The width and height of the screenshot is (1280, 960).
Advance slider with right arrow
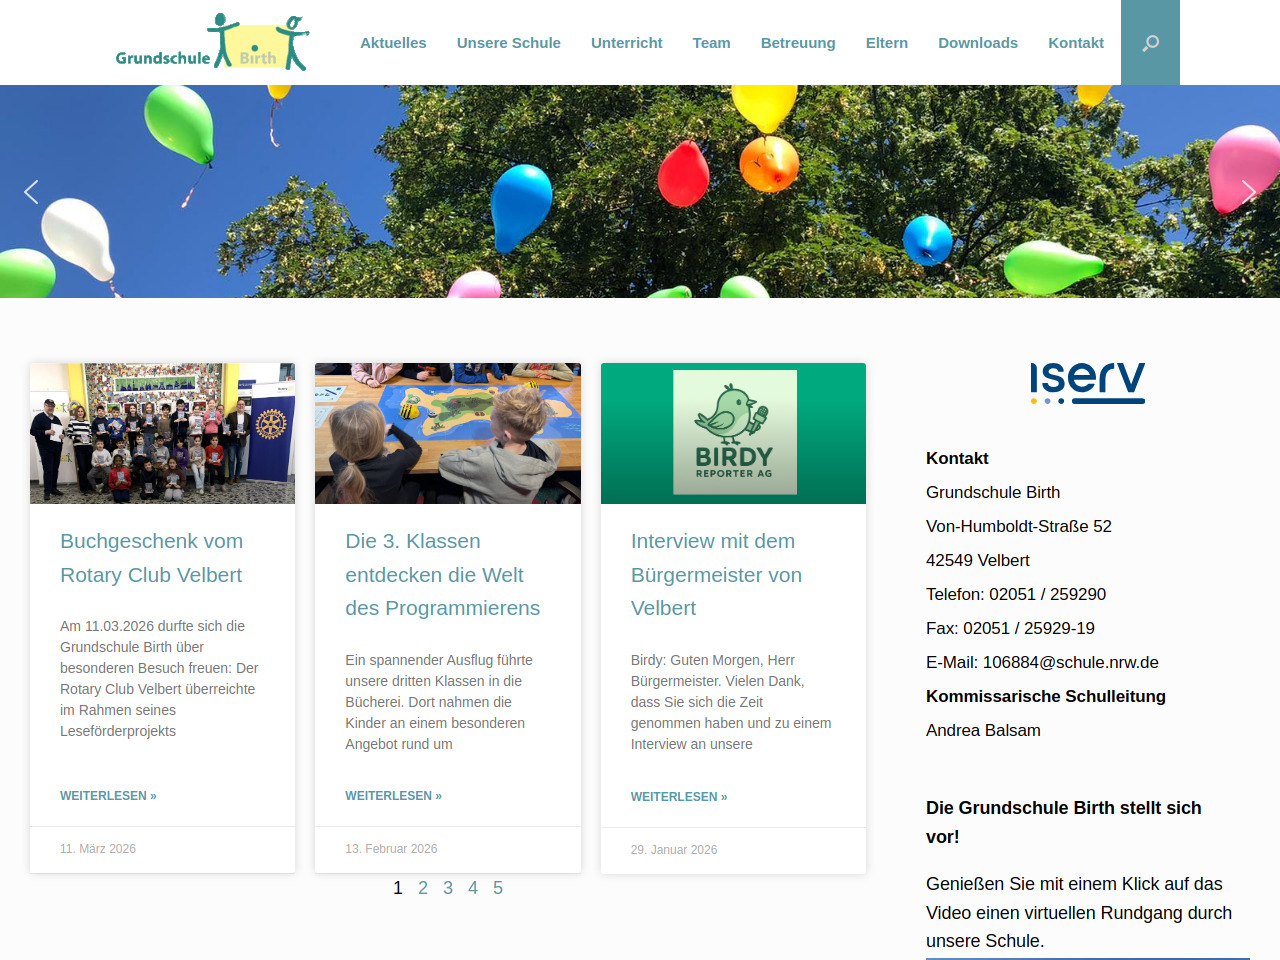pos(1248,192)
